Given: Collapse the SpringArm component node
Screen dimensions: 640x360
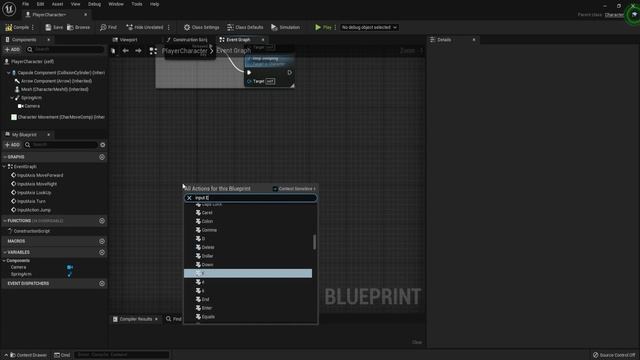Looking at the screenshot, I should click(11, 98).
